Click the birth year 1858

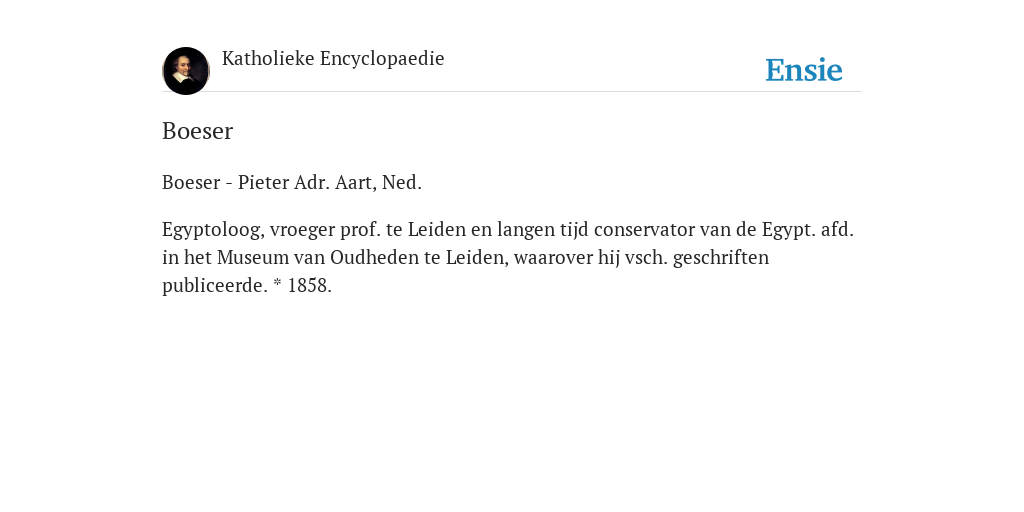(310, 286)
